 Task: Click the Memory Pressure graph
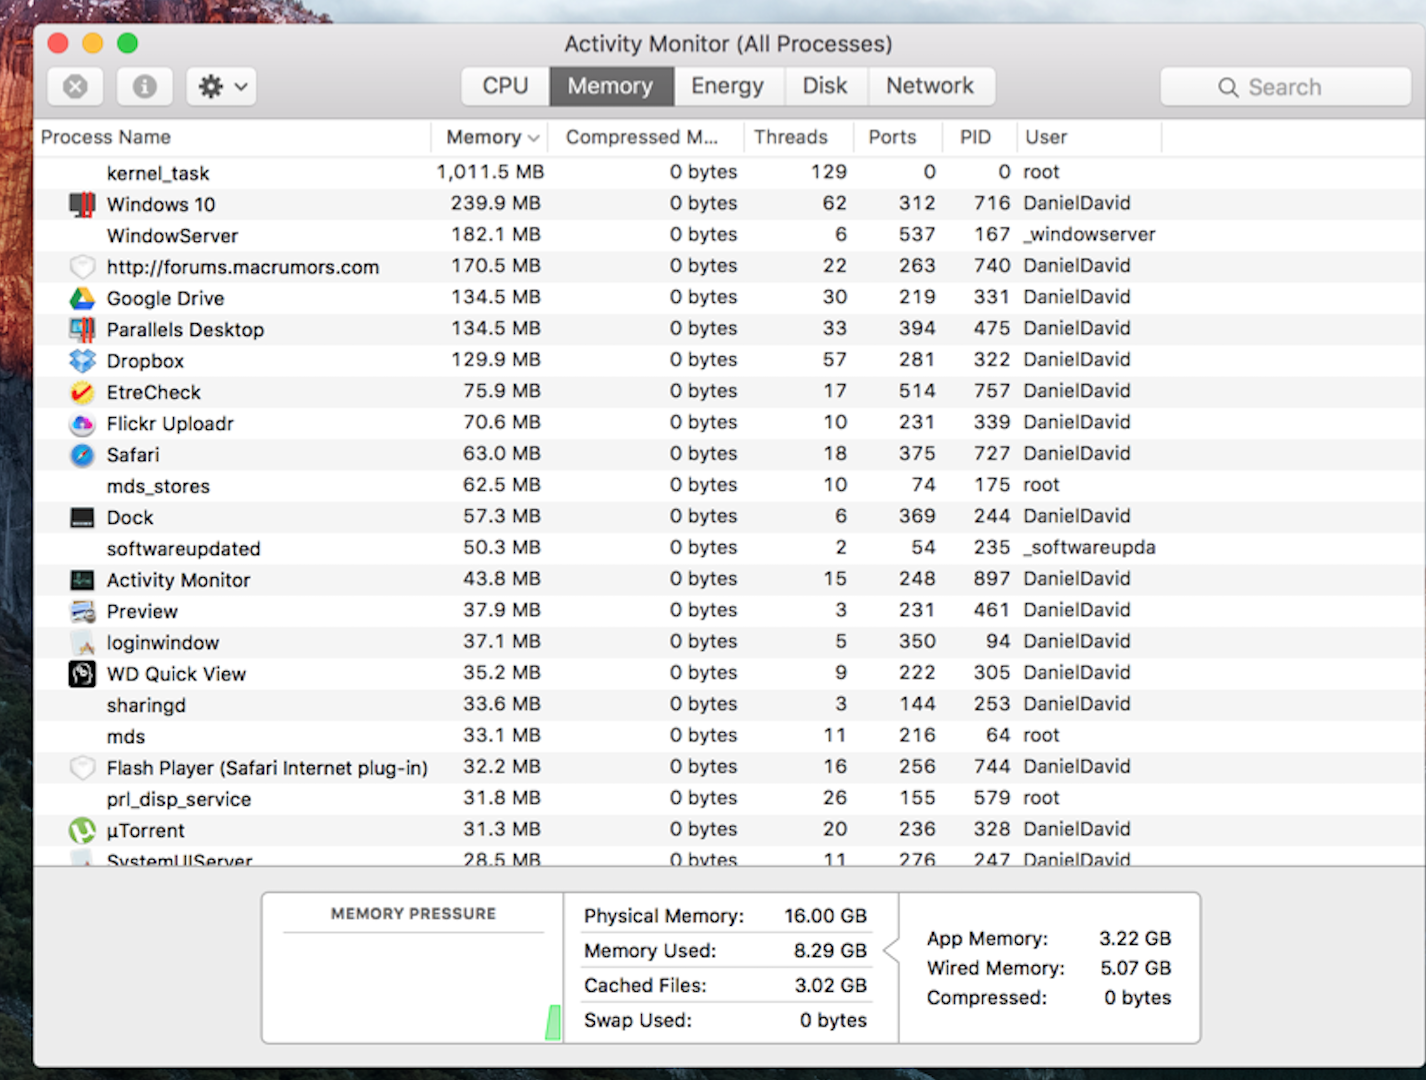tap(413, 987)
